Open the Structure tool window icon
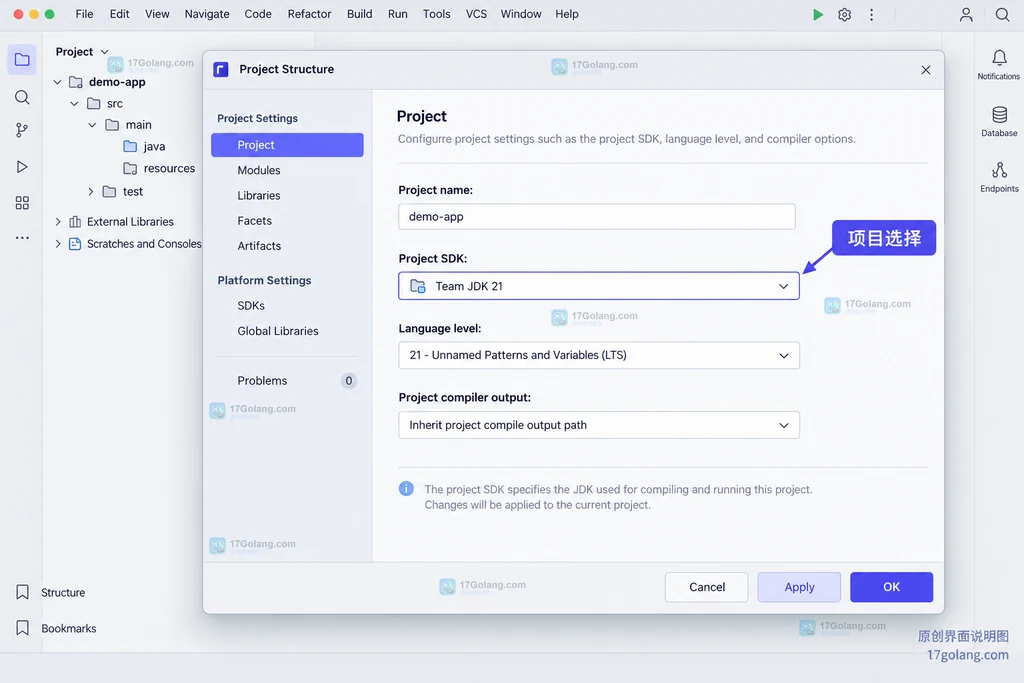1024x683 pixels. click(22, 592)
